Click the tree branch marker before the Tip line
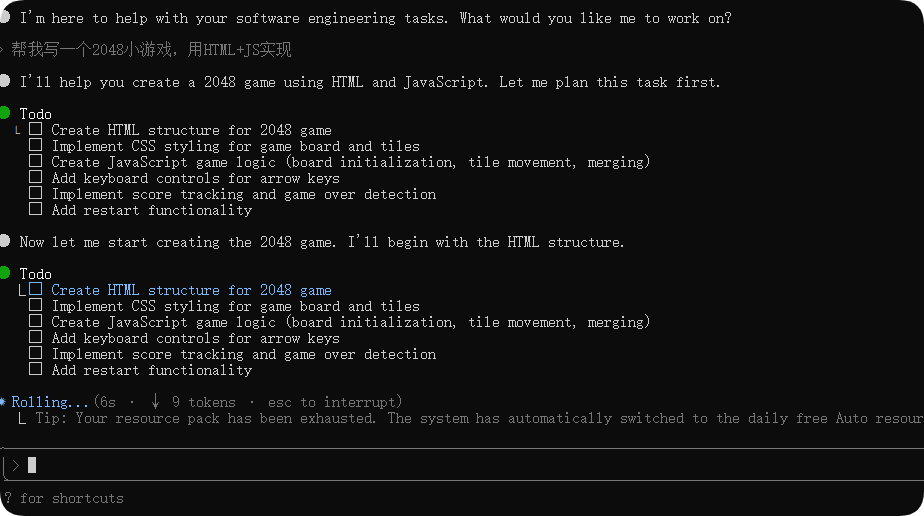 coord(23,418)
